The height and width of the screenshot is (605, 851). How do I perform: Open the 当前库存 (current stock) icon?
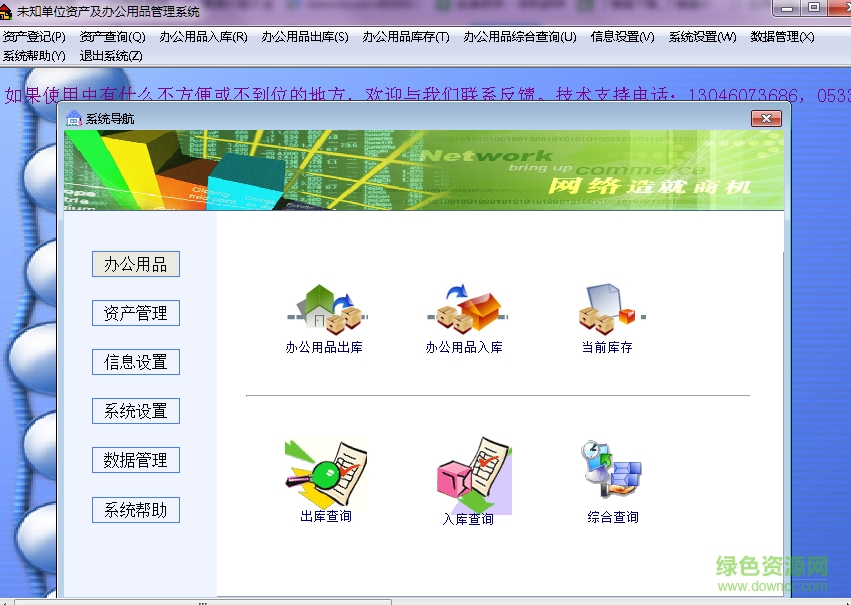(605, 315)
